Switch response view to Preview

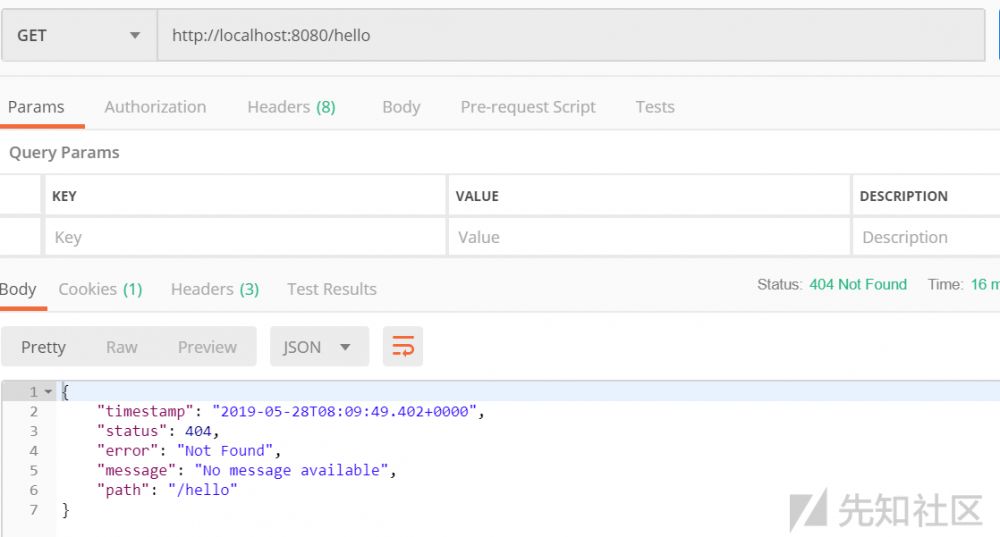pos(207,347)
